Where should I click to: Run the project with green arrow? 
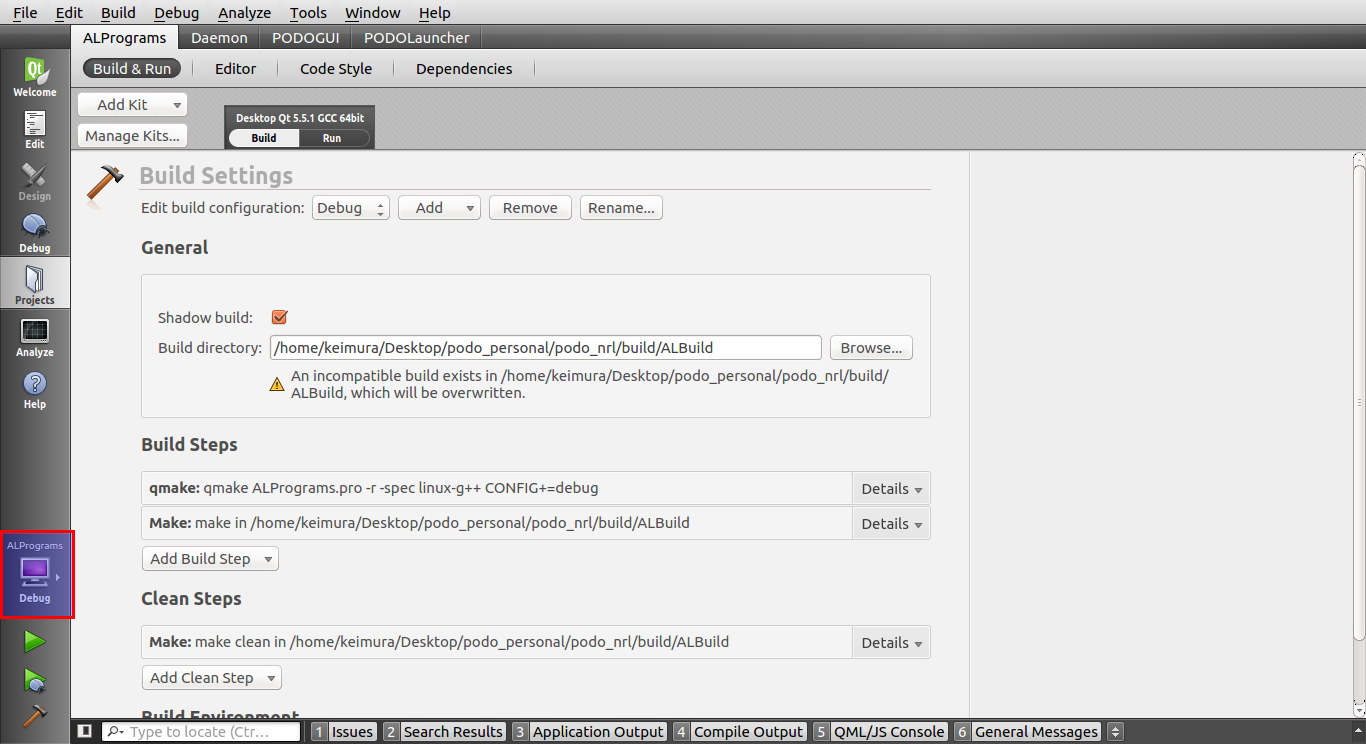[35, 641]
